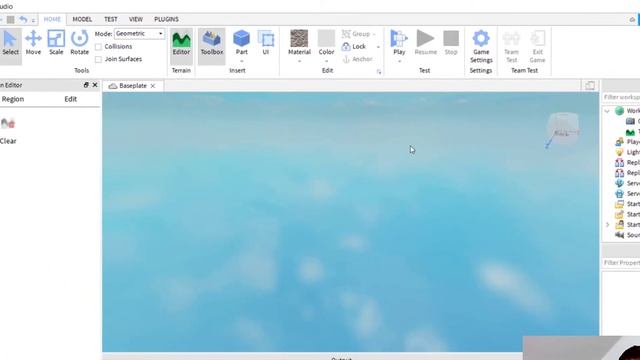Close the Terrain Editor panel
The image size is (640, 360).
(x=95, y=85)
